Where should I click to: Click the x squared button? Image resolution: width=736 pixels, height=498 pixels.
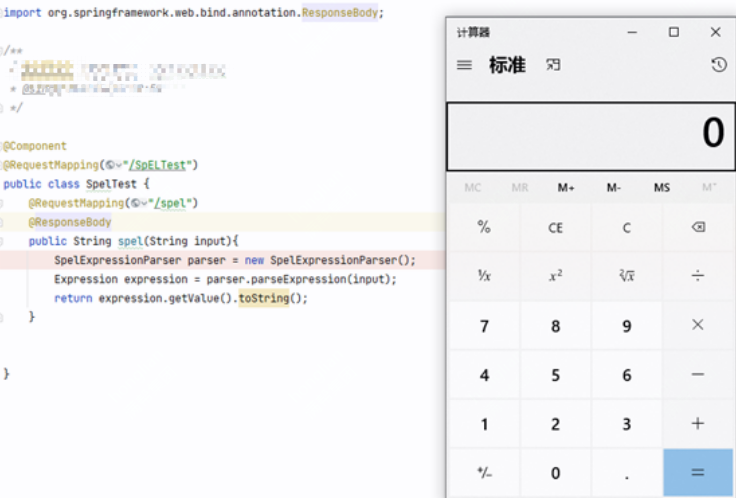[556, 276]
